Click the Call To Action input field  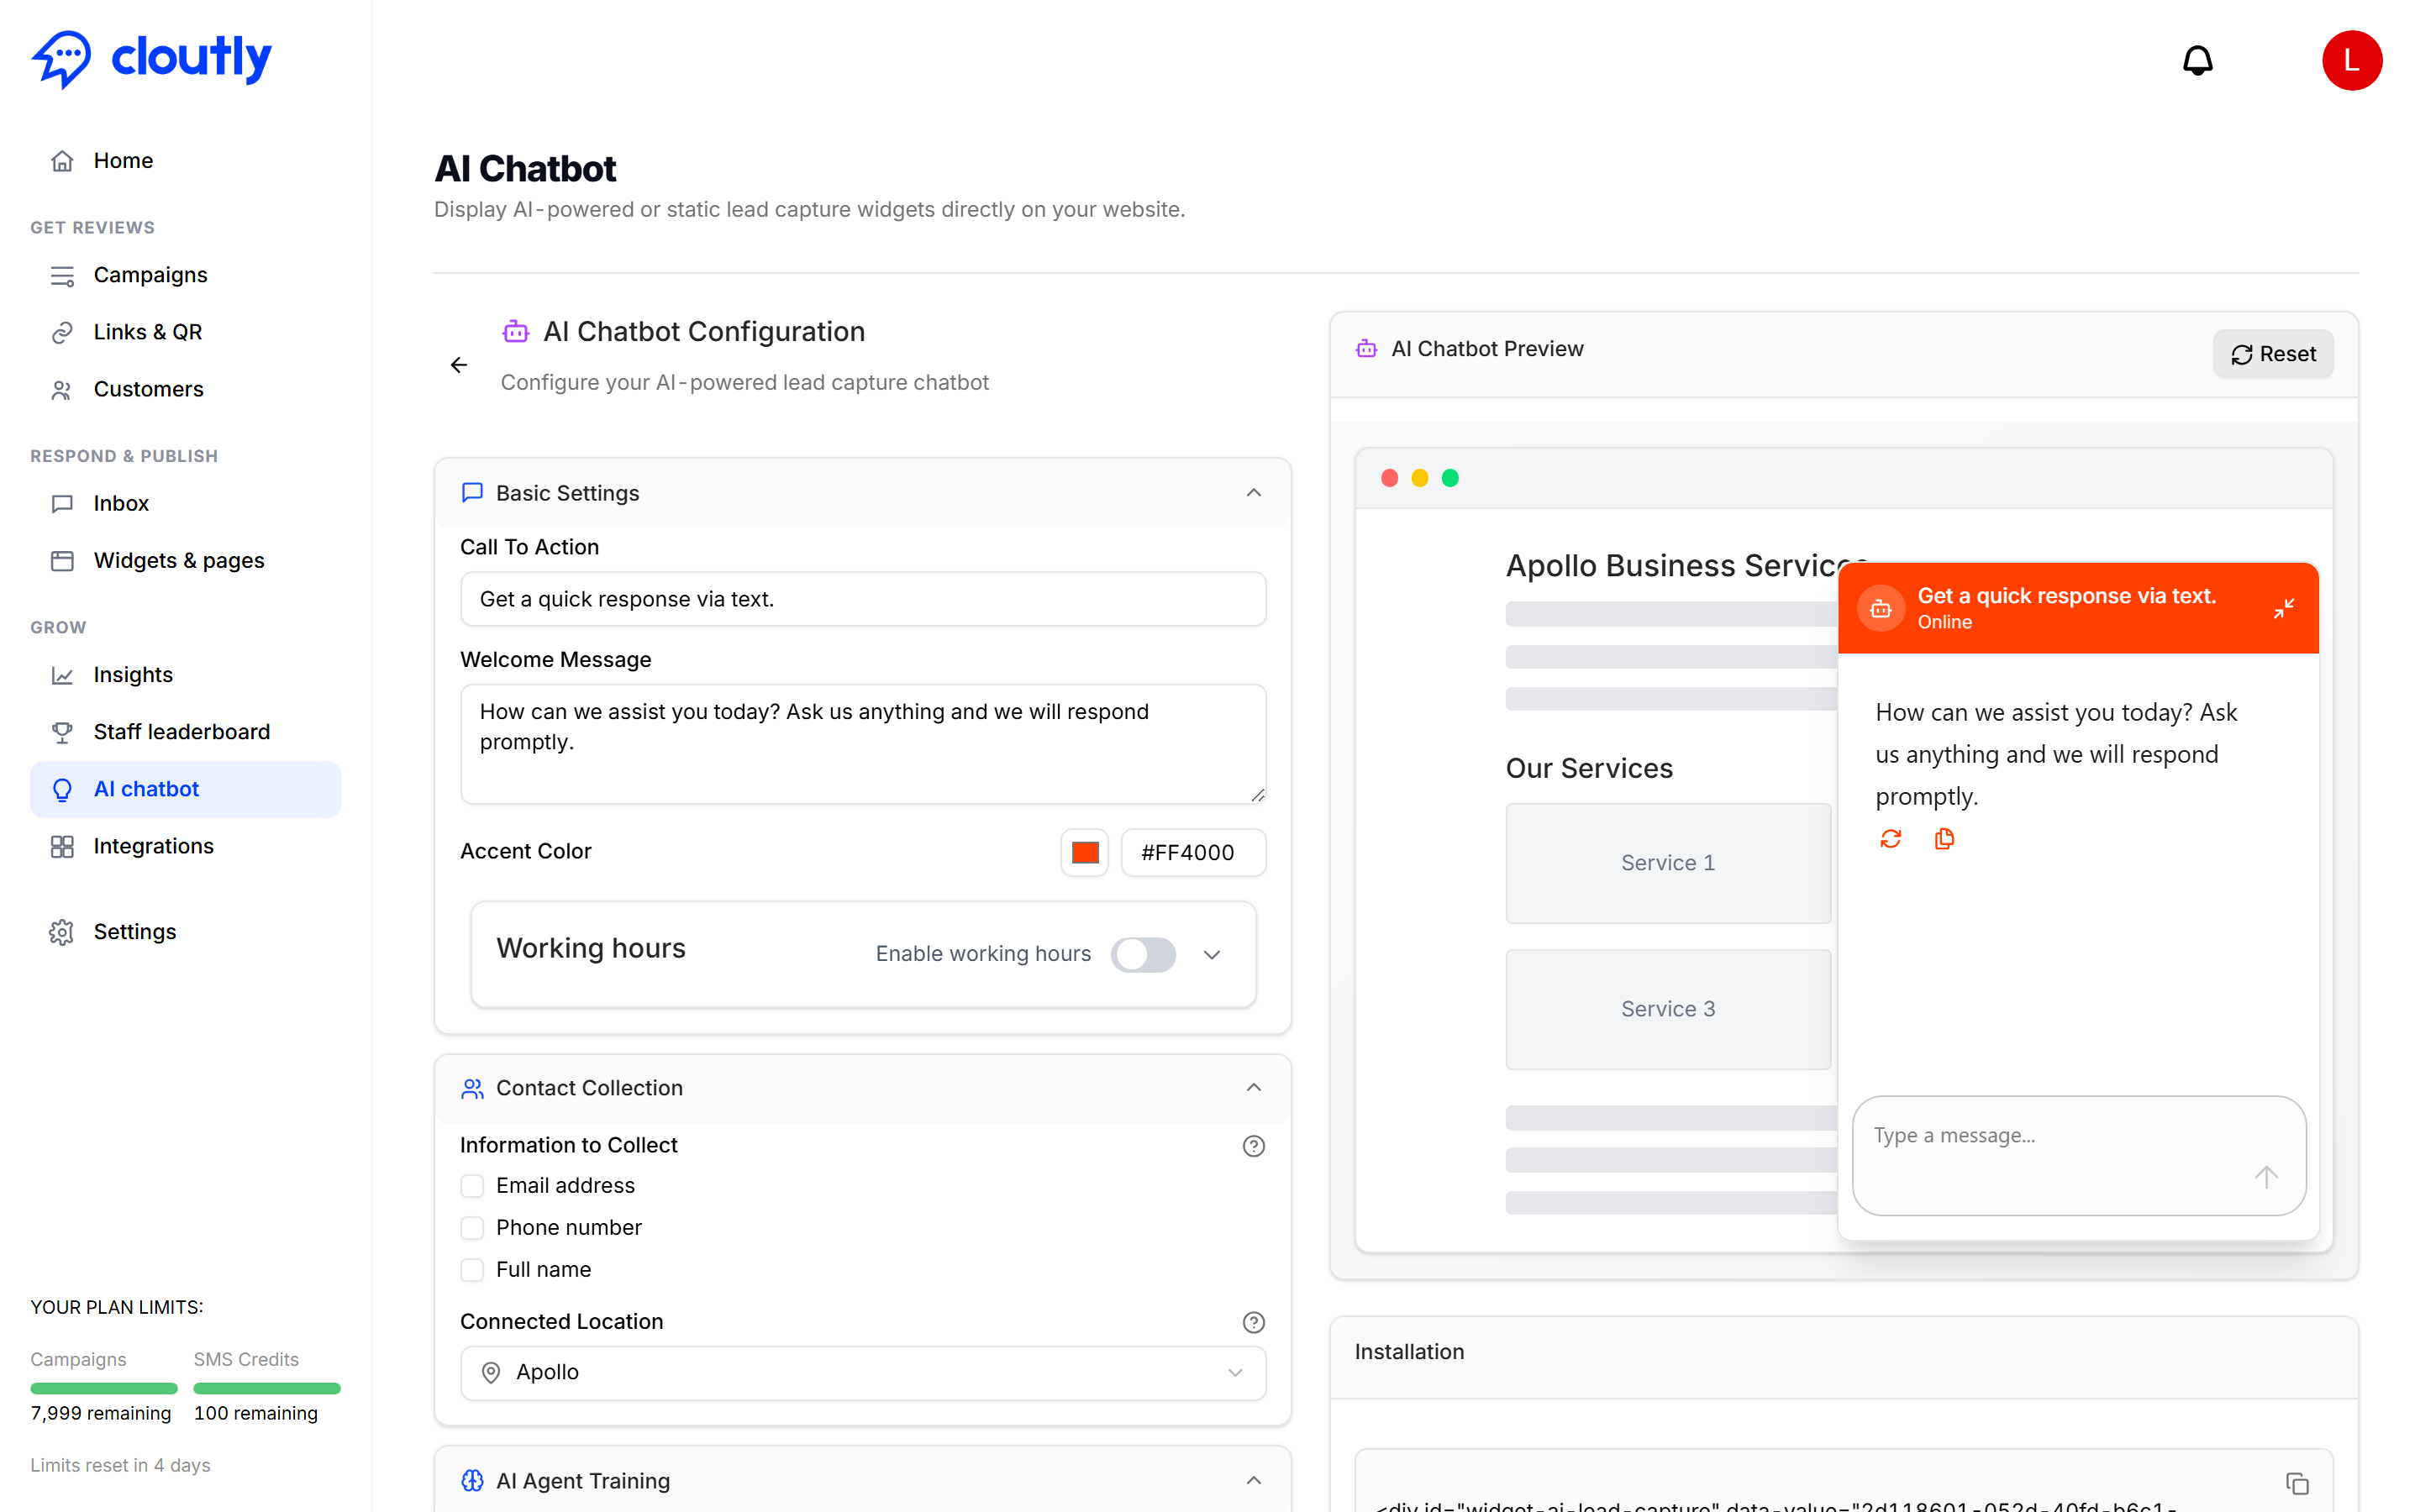pyautogui.click(x=863, y=599)
